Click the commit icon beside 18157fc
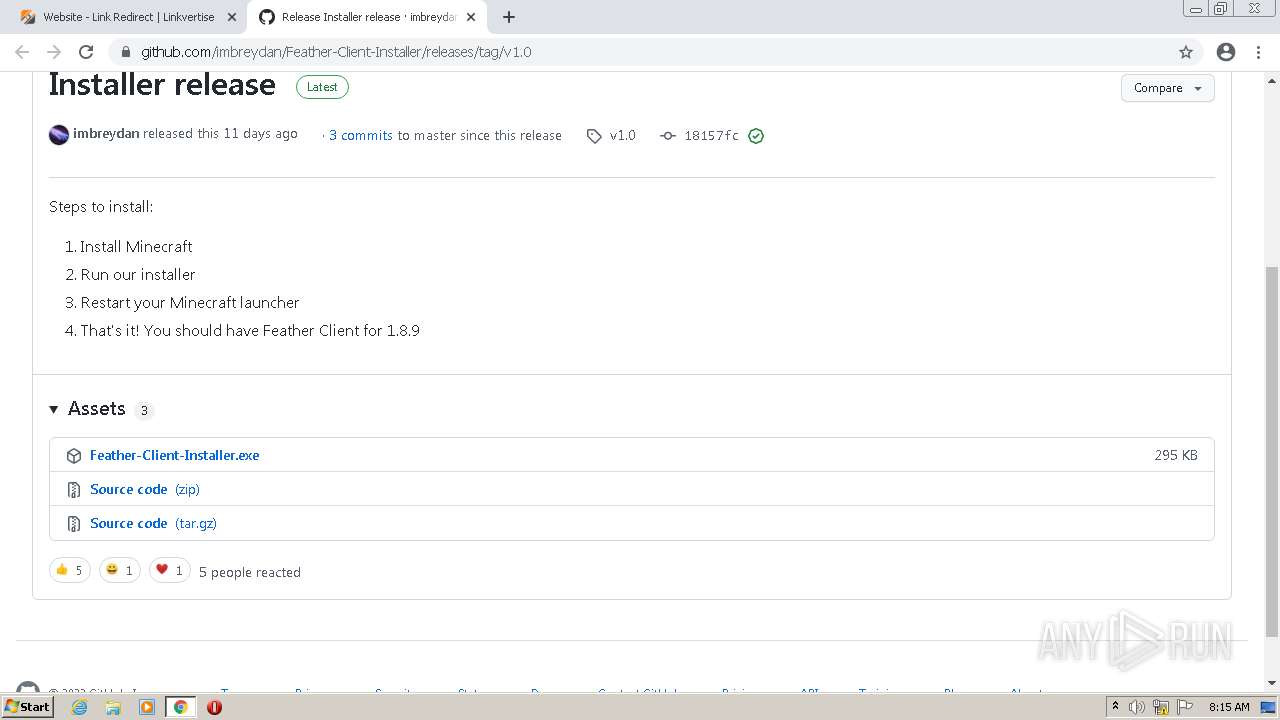Viewport: 1280px width, 720px height. click(x=668, y=136)
